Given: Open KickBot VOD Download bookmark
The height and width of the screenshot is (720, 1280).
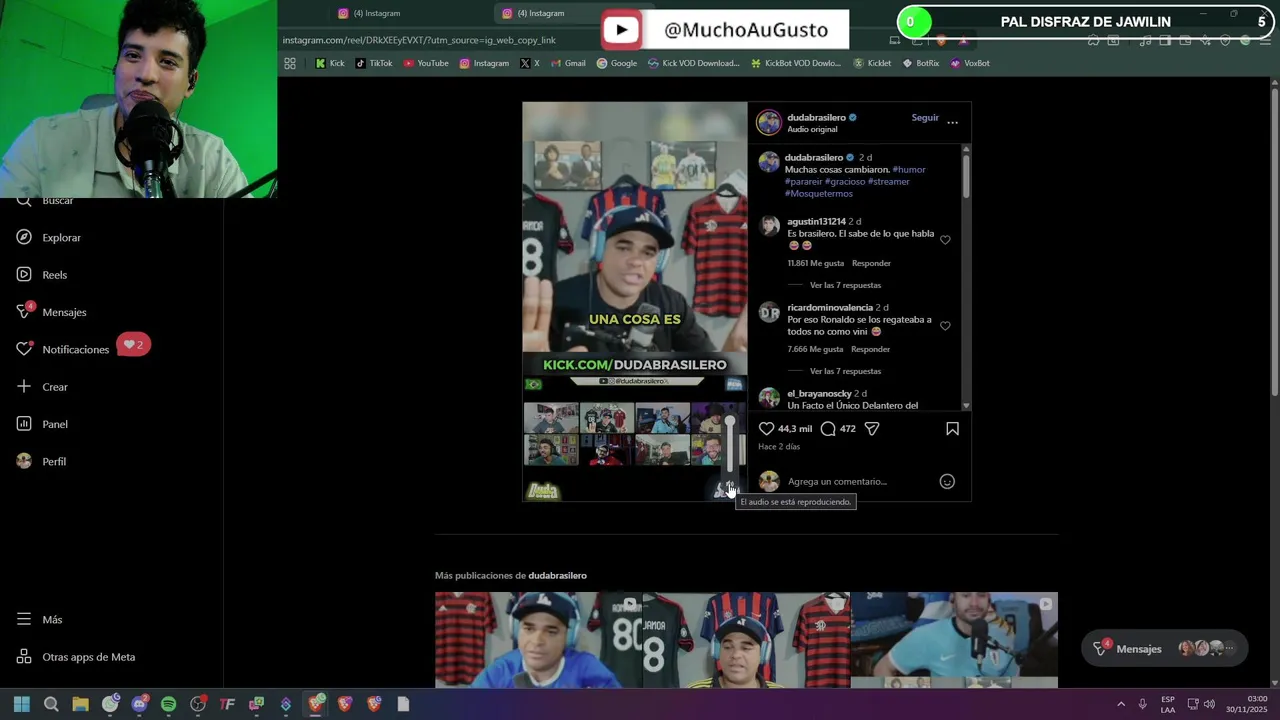Looking at the screenshot, I should [796, 63].
